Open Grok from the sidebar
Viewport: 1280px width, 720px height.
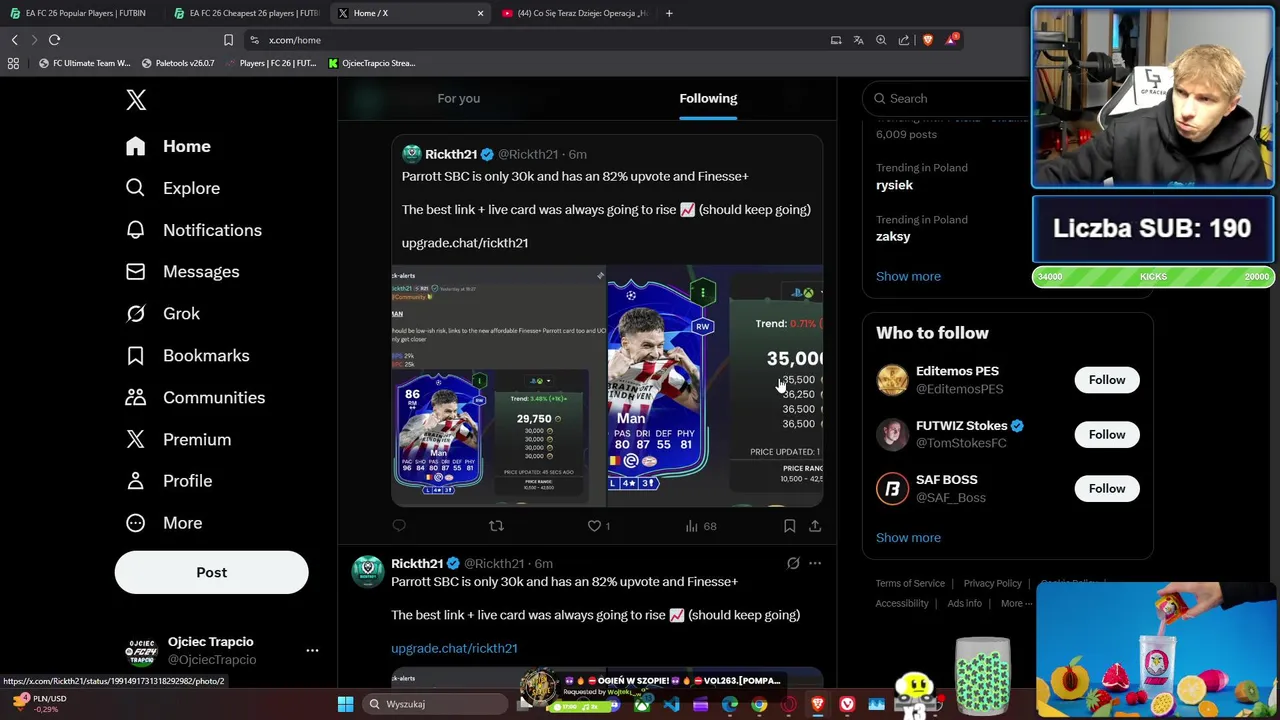(163, 314)
